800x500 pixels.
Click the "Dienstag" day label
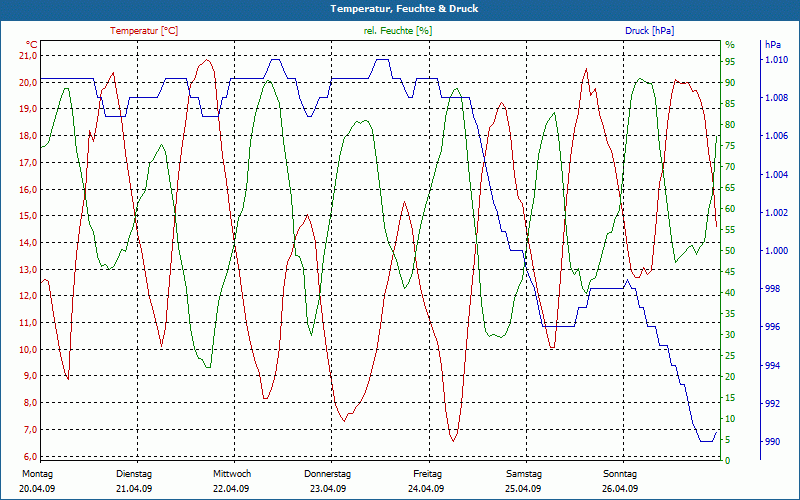[x=134, y=474]
